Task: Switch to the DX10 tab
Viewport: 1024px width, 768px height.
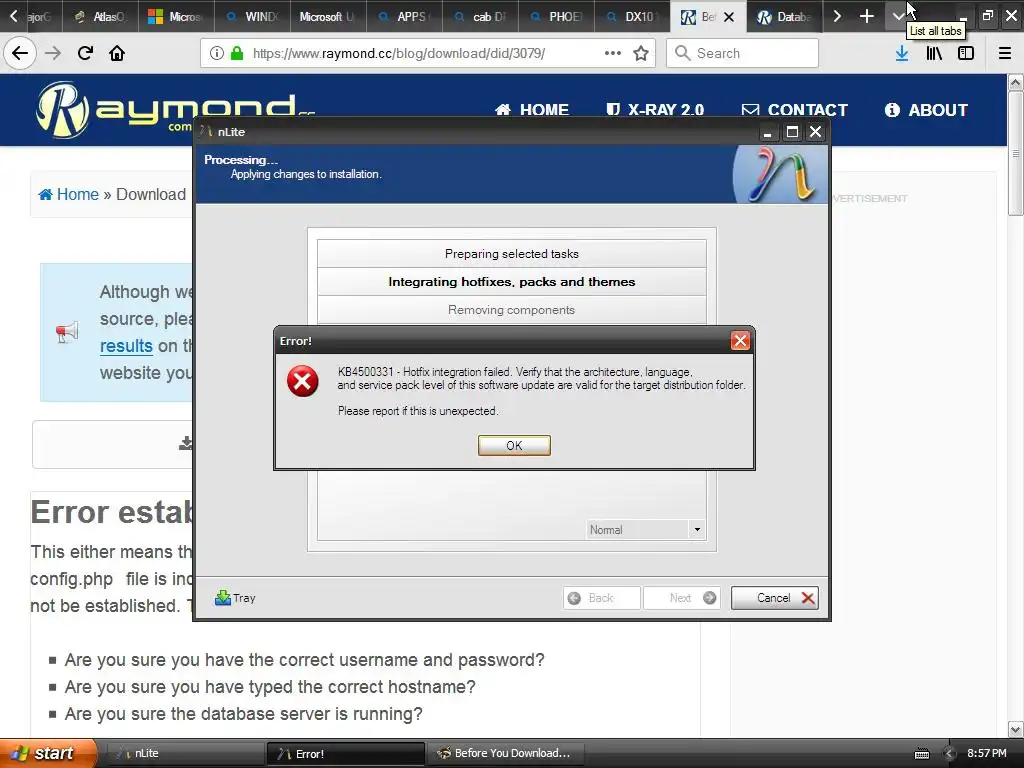Action: coord(632,16)
